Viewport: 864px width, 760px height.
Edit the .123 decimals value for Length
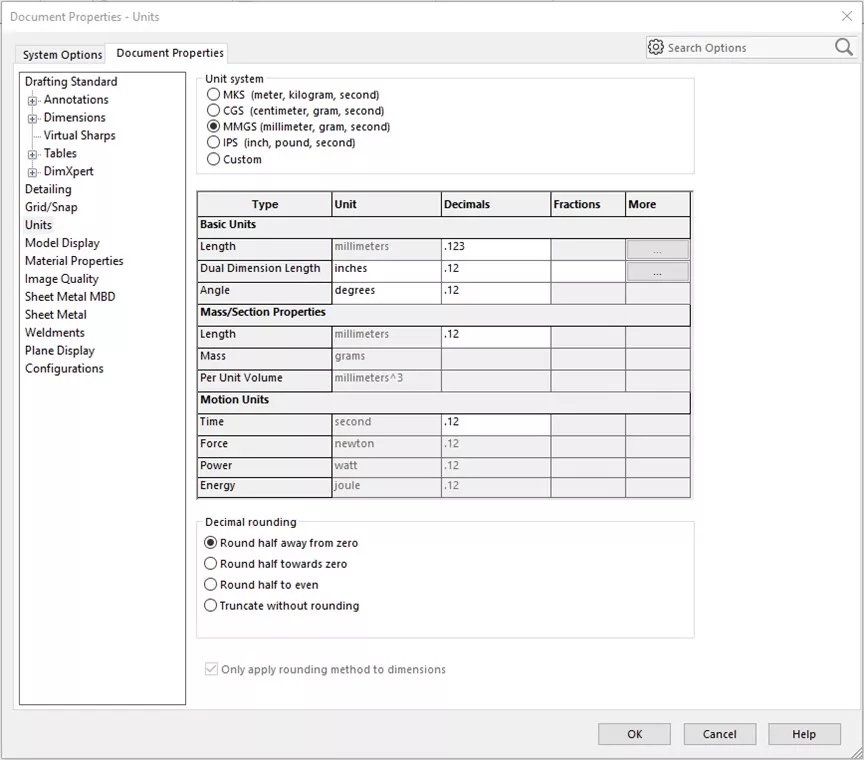point(493,247)
